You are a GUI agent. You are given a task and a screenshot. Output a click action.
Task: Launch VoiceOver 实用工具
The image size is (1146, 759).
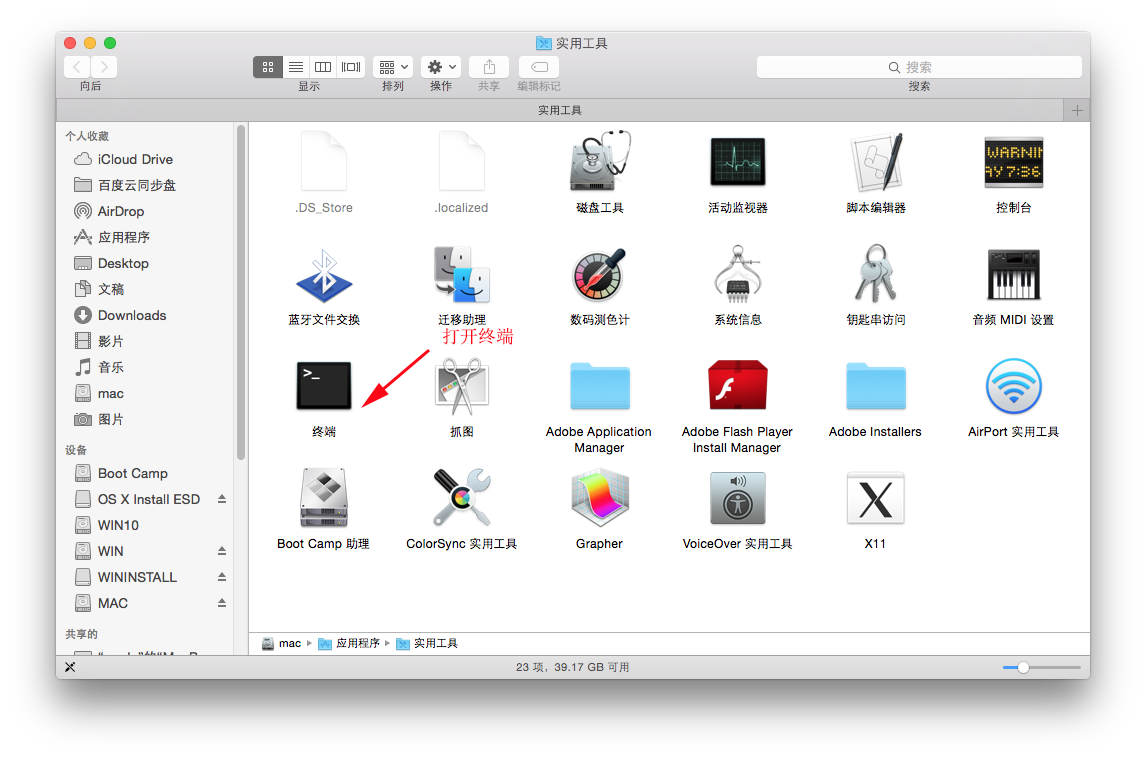pos(737,498)
